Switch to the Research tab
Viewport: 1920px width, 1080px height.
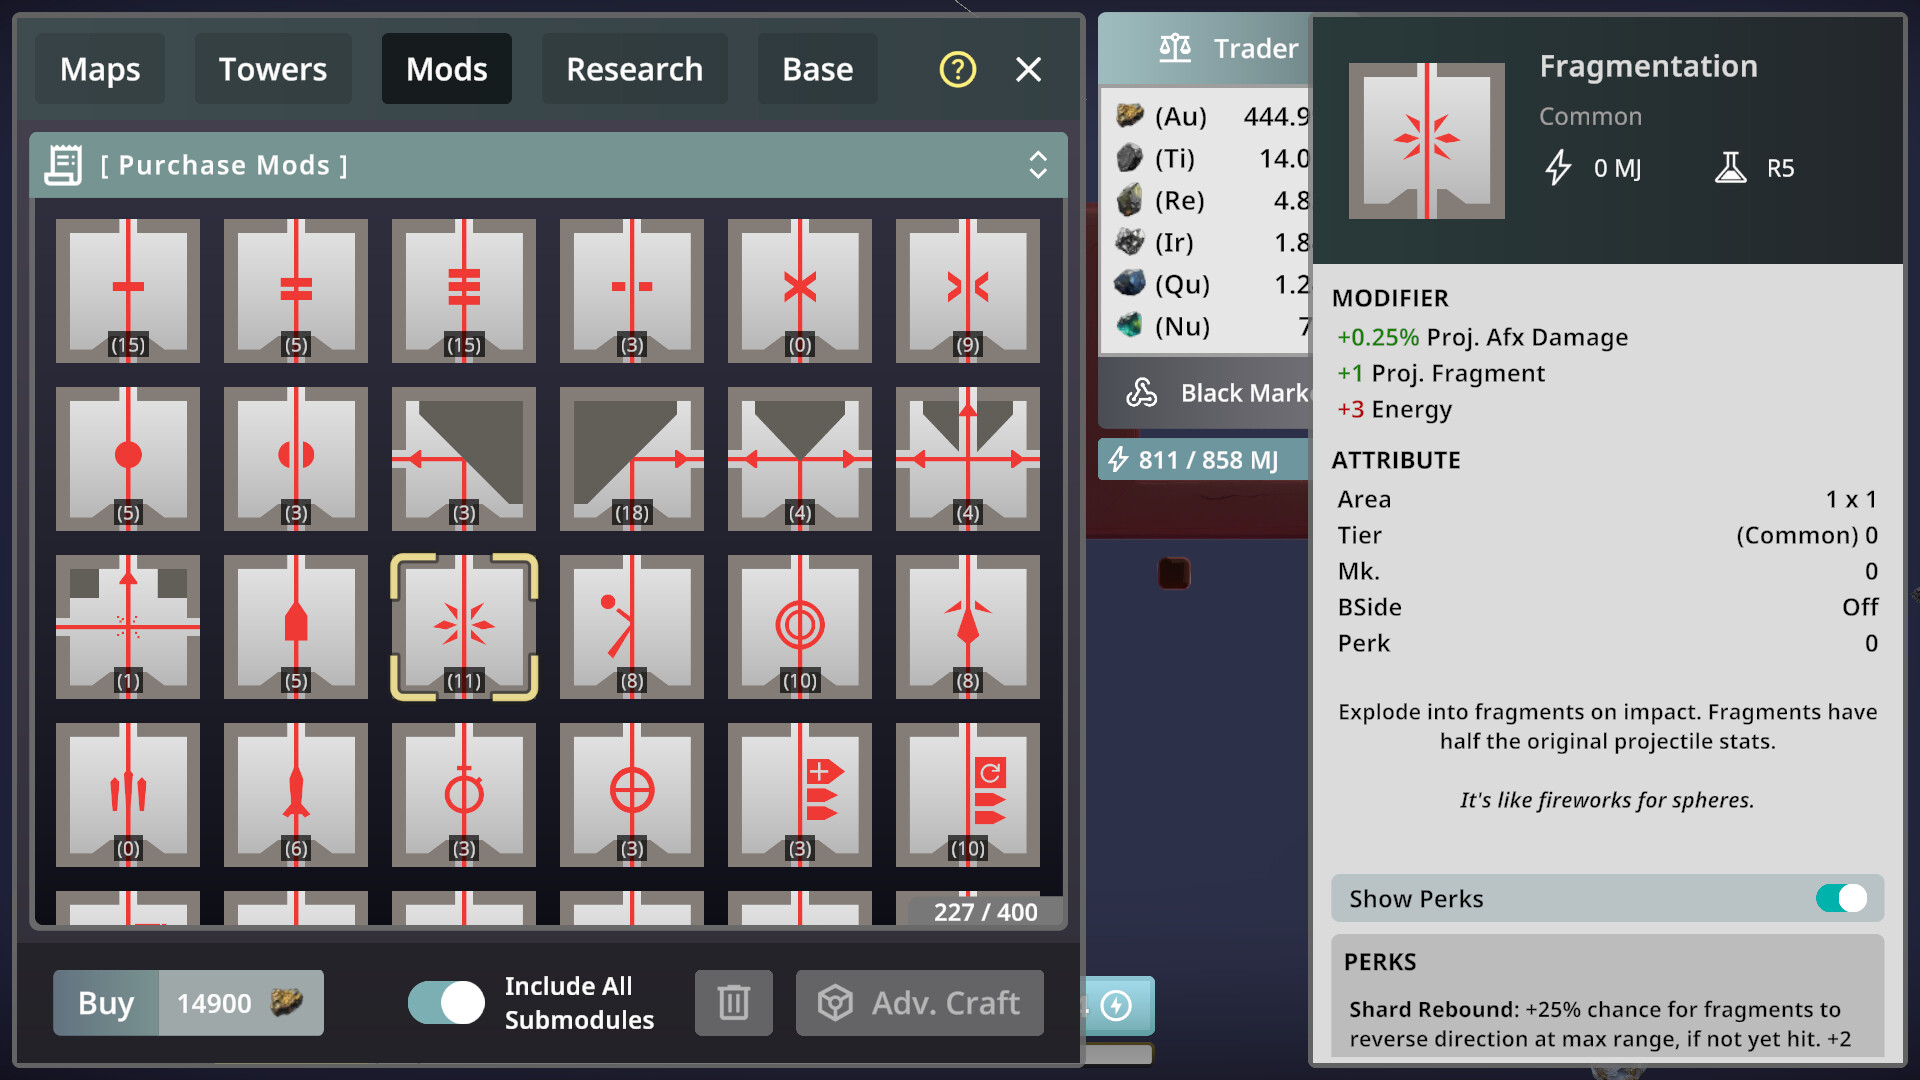634,70
